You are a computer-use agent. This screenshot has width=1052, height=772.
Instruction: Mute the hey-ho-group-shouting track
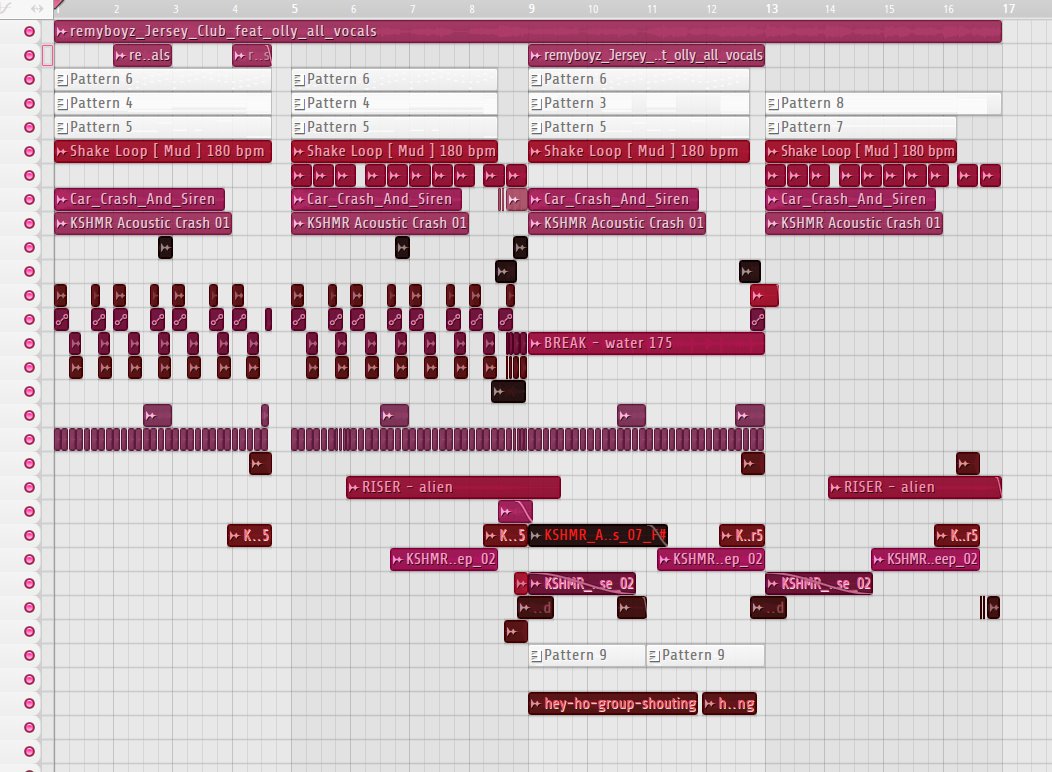pos(29,704)
